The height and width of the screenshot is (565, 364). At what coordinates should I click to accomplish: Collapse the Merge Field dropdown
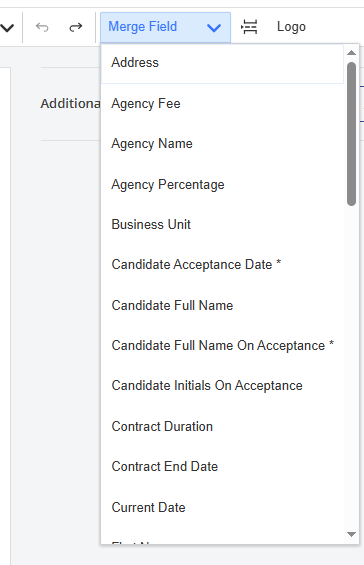tap(165, 27)
